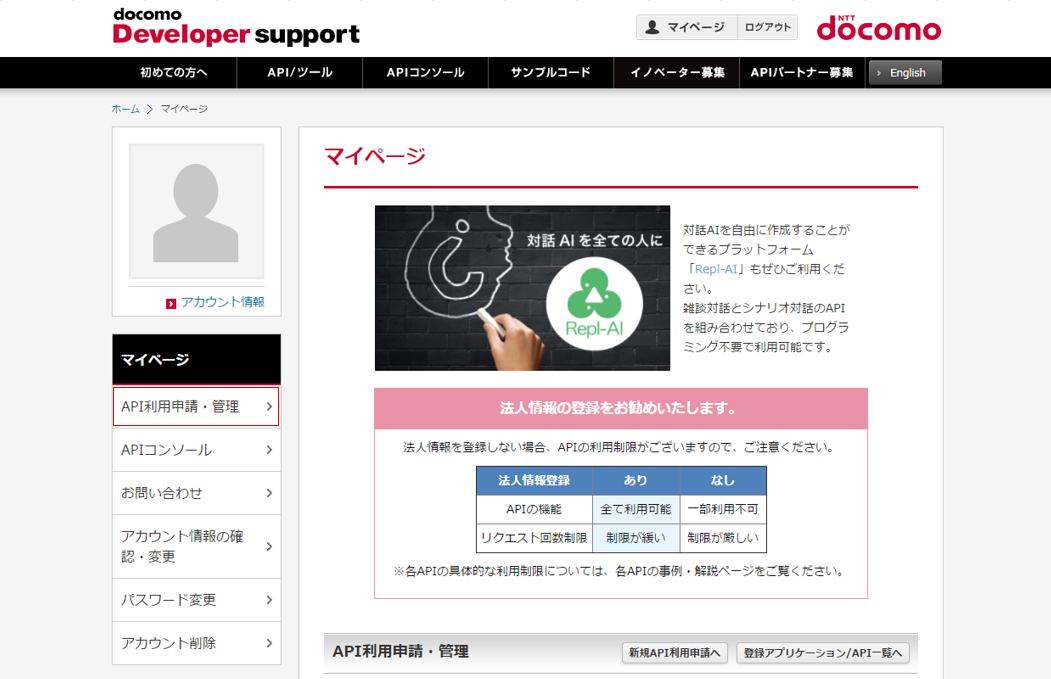Viewport: 1051px width, 679px height.
Task: Click the マイページ breadcrumb text
Action: (184, 109)
